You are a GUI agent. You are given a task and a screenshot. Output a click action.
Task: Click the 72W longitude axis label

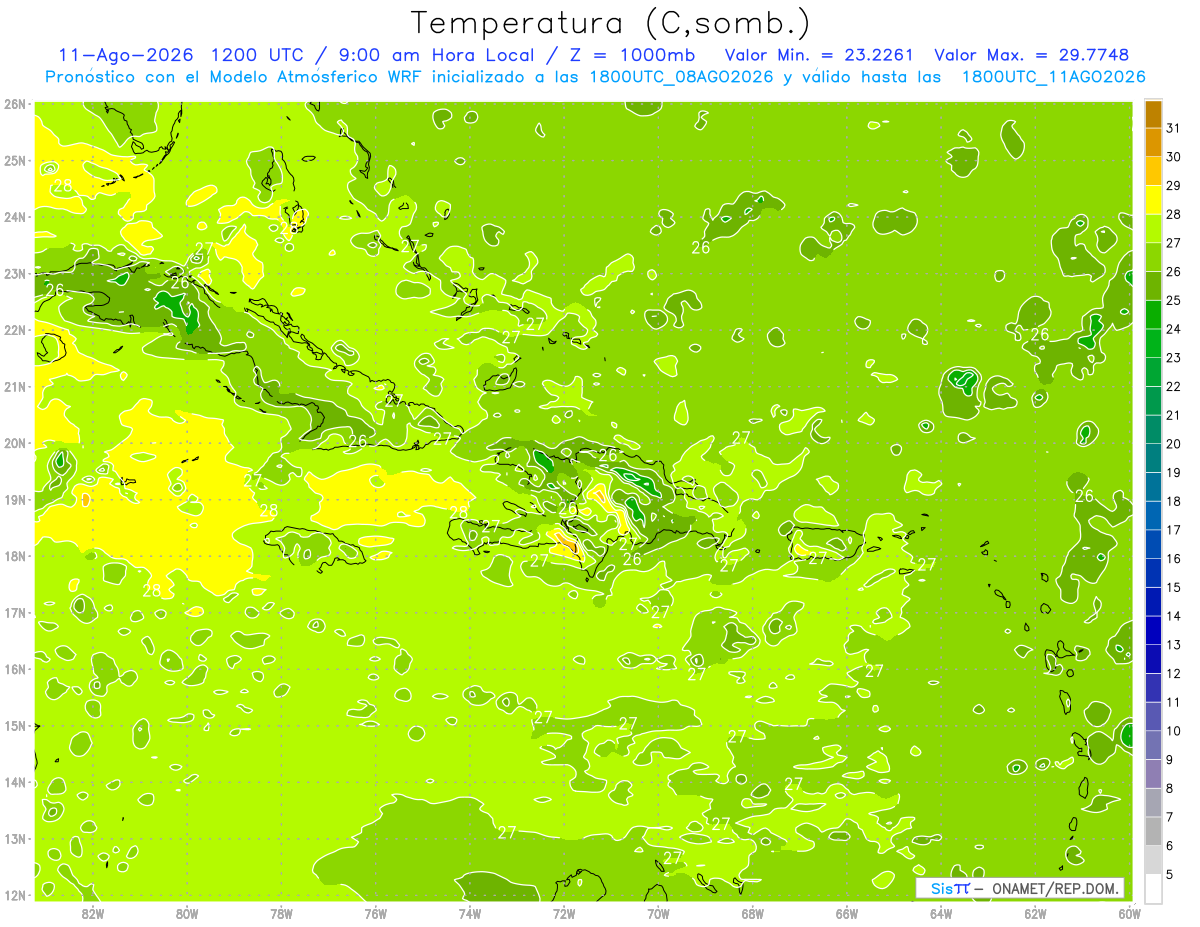point(564,912)
